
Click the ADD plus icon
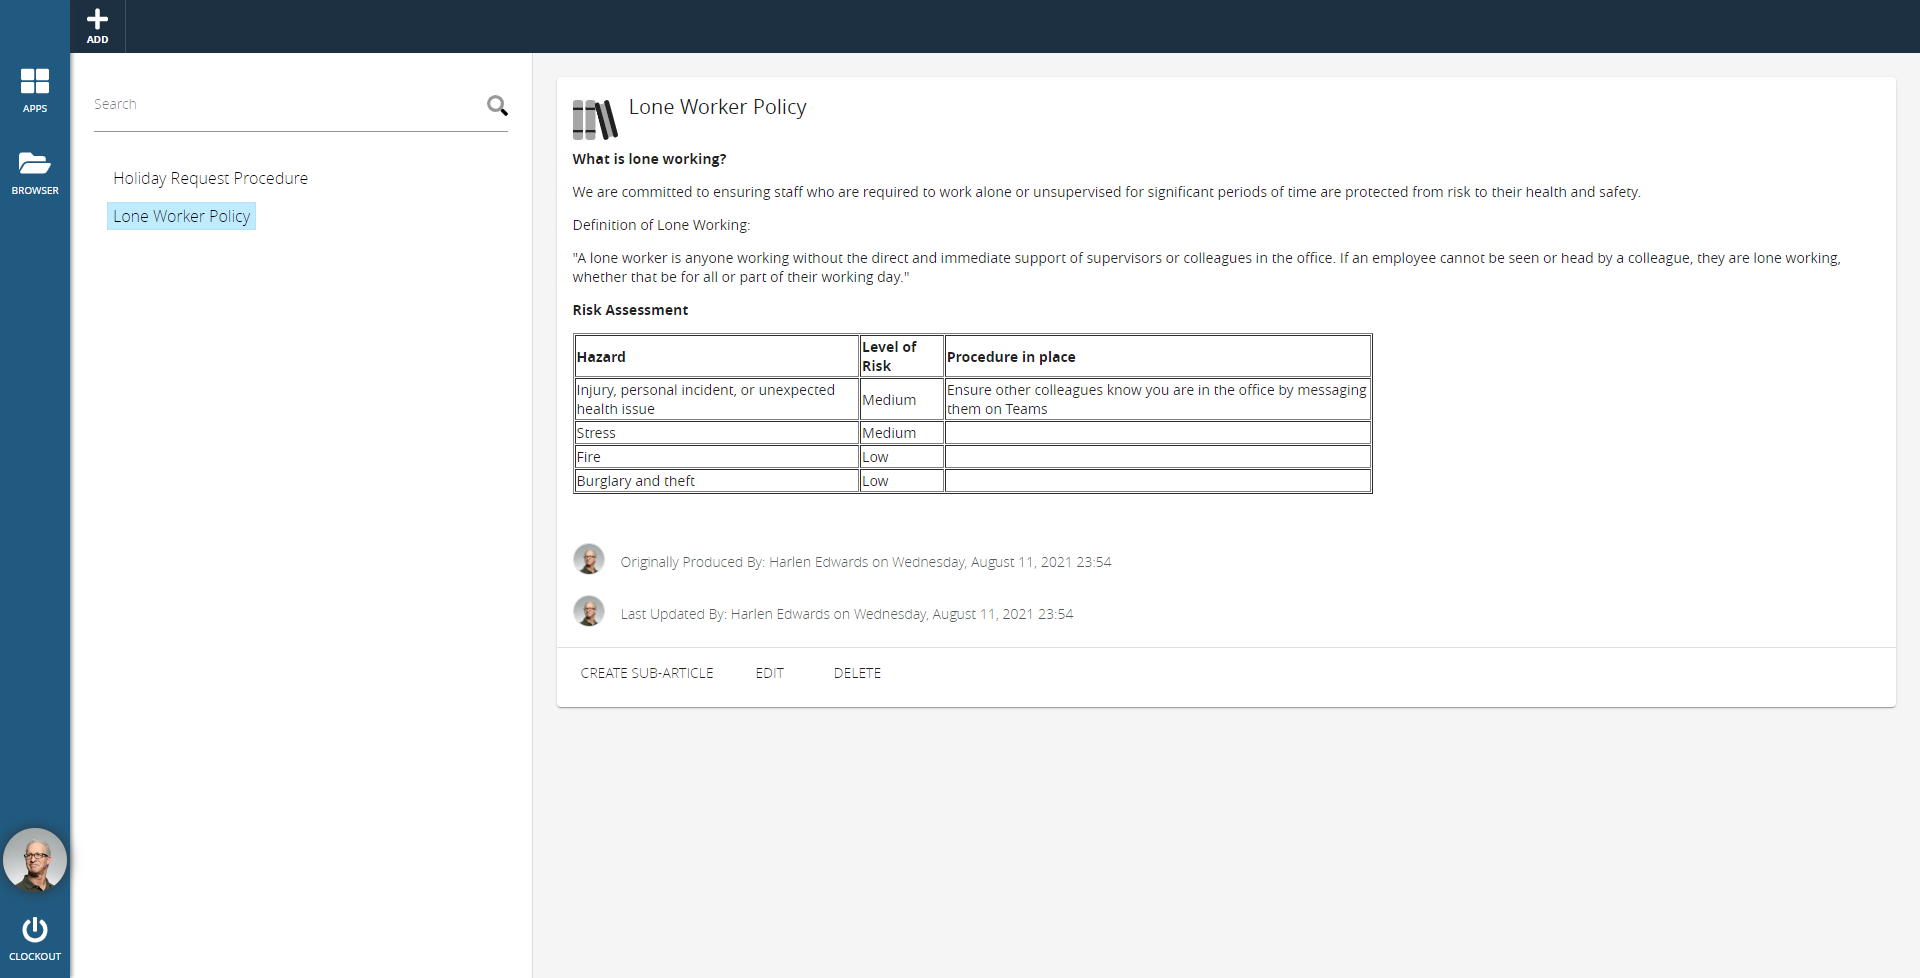tap(97, 21)
